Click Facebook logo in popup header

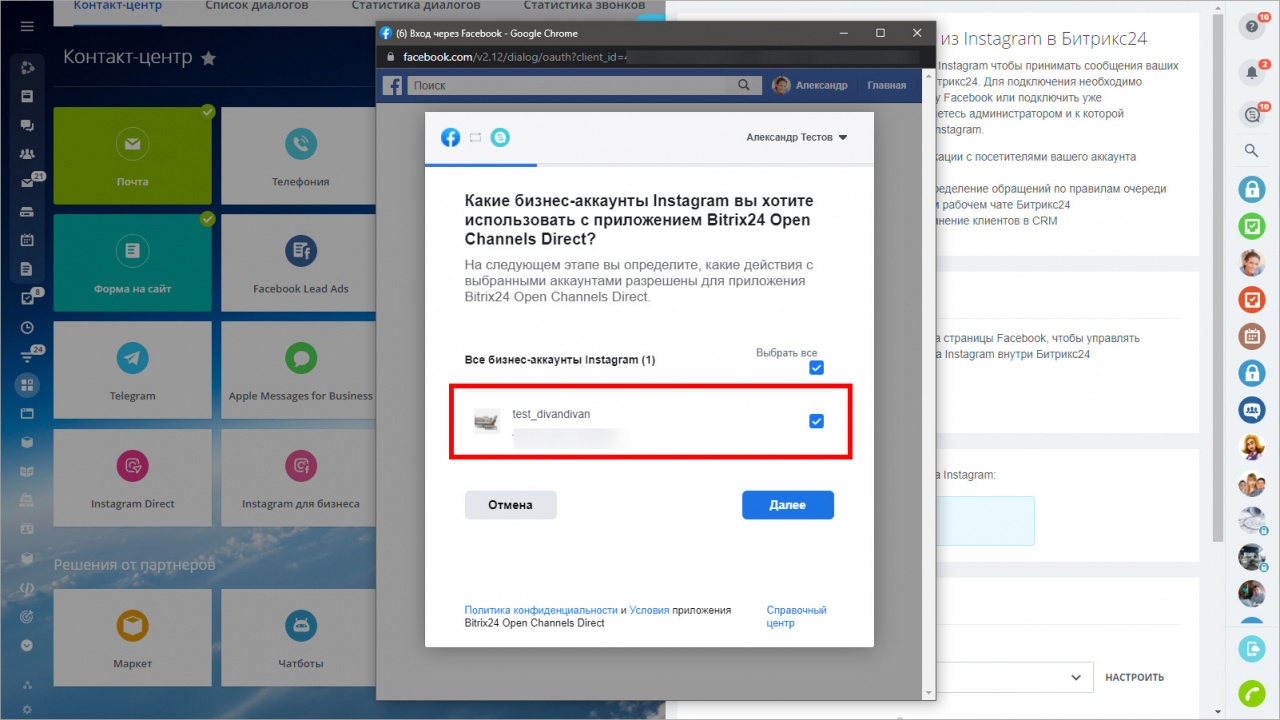[x=393, y=86]
